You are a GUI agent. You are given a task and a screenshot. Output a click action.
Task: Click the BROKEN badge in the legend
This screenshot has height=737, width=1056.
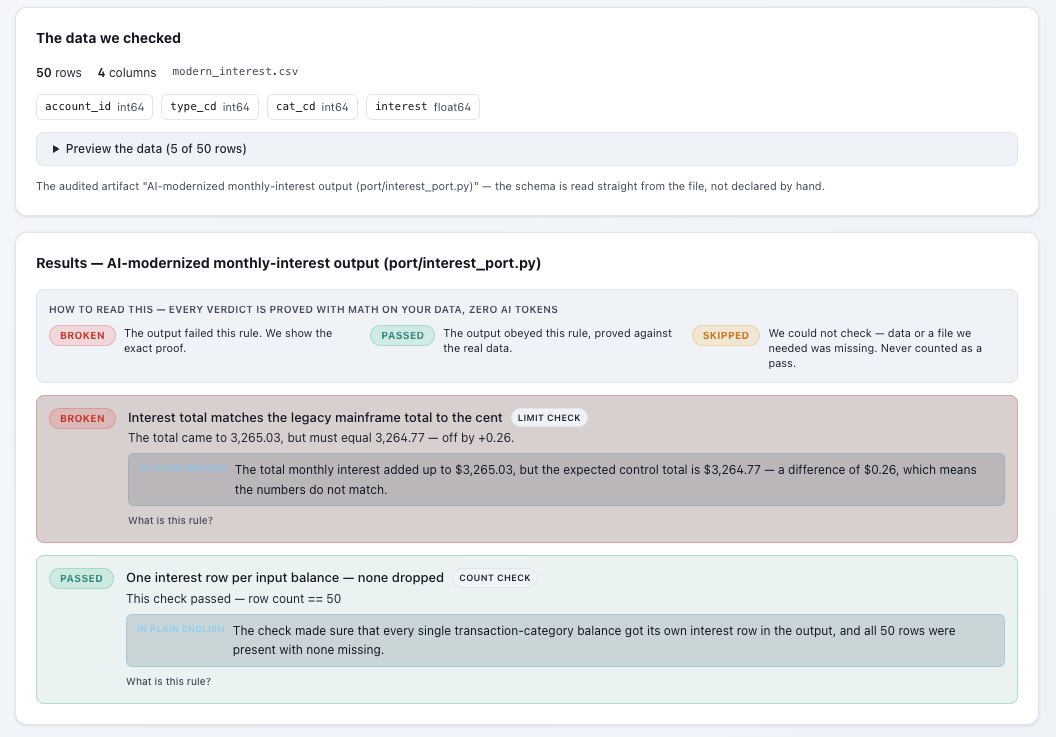point(82,335)
